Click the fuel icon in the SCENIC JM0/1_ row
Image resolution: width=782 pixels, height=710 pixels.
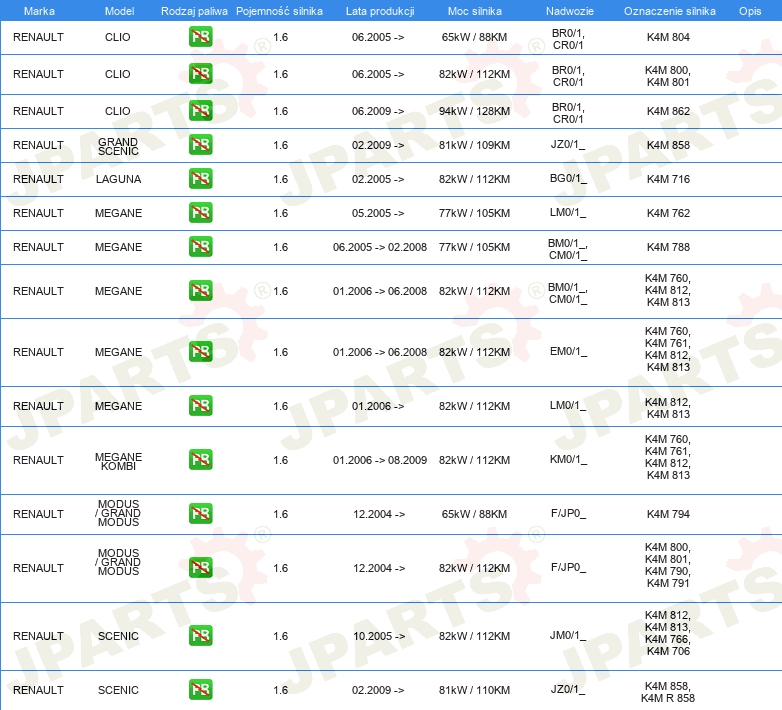[x=200, y=636]
